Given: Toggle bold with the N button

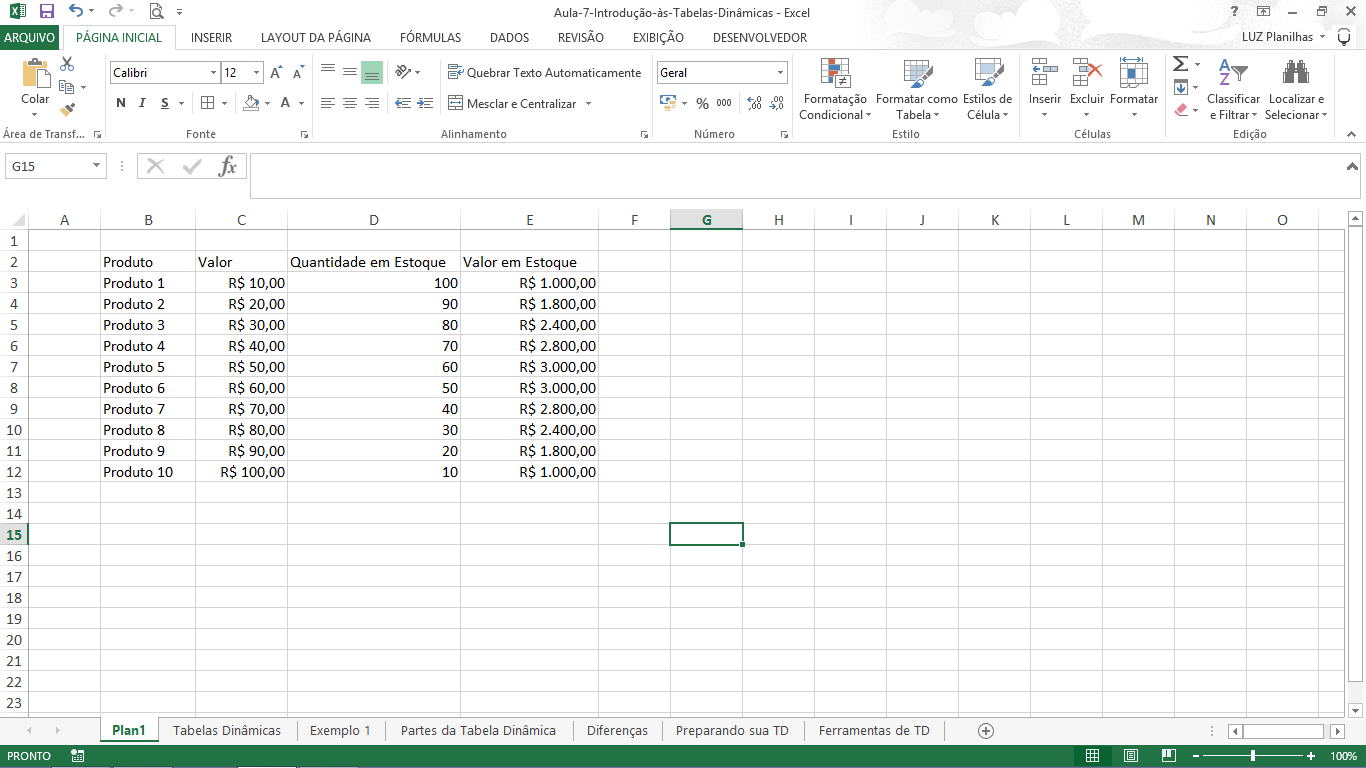Looking at the screenshot, I should pos(120,102).
